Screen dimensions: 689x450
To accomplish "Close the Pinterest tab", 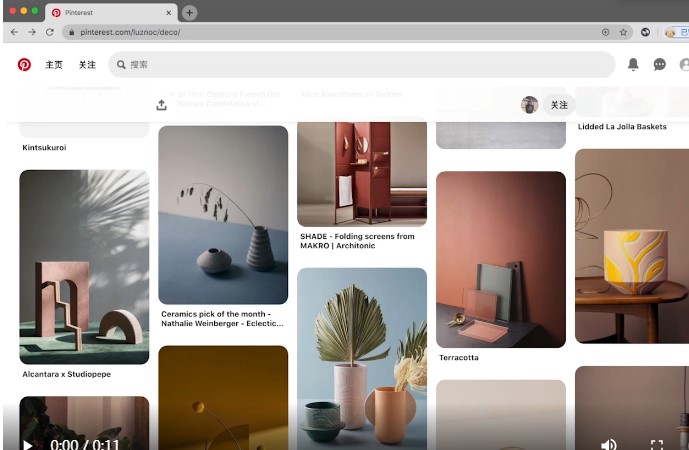I will (169, 13).
